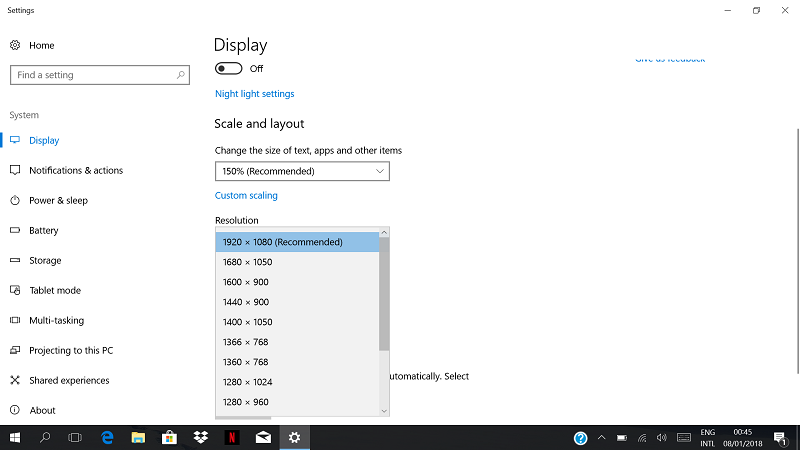
Task: Click the resolution list scrollbar thumb
Action: 384,294
